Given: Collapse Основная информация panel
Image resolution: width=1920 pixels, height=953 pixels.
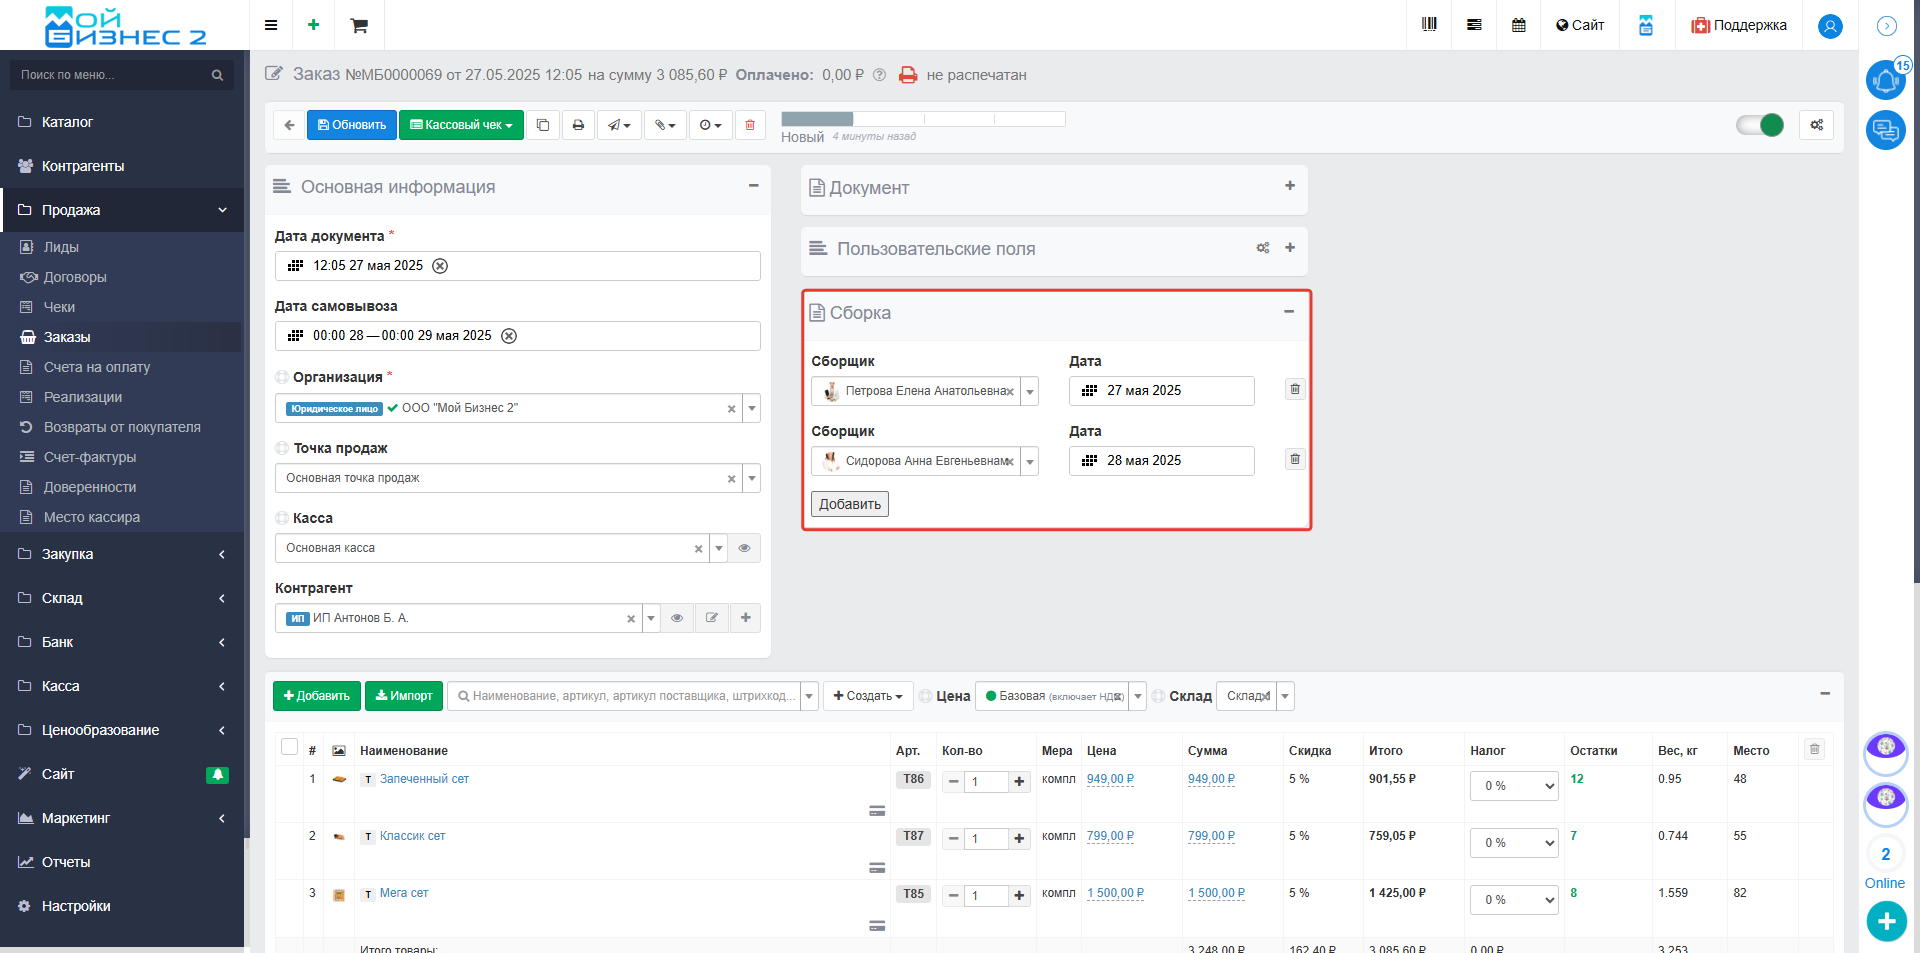Looking at the screenshot, I should point(754,186).
